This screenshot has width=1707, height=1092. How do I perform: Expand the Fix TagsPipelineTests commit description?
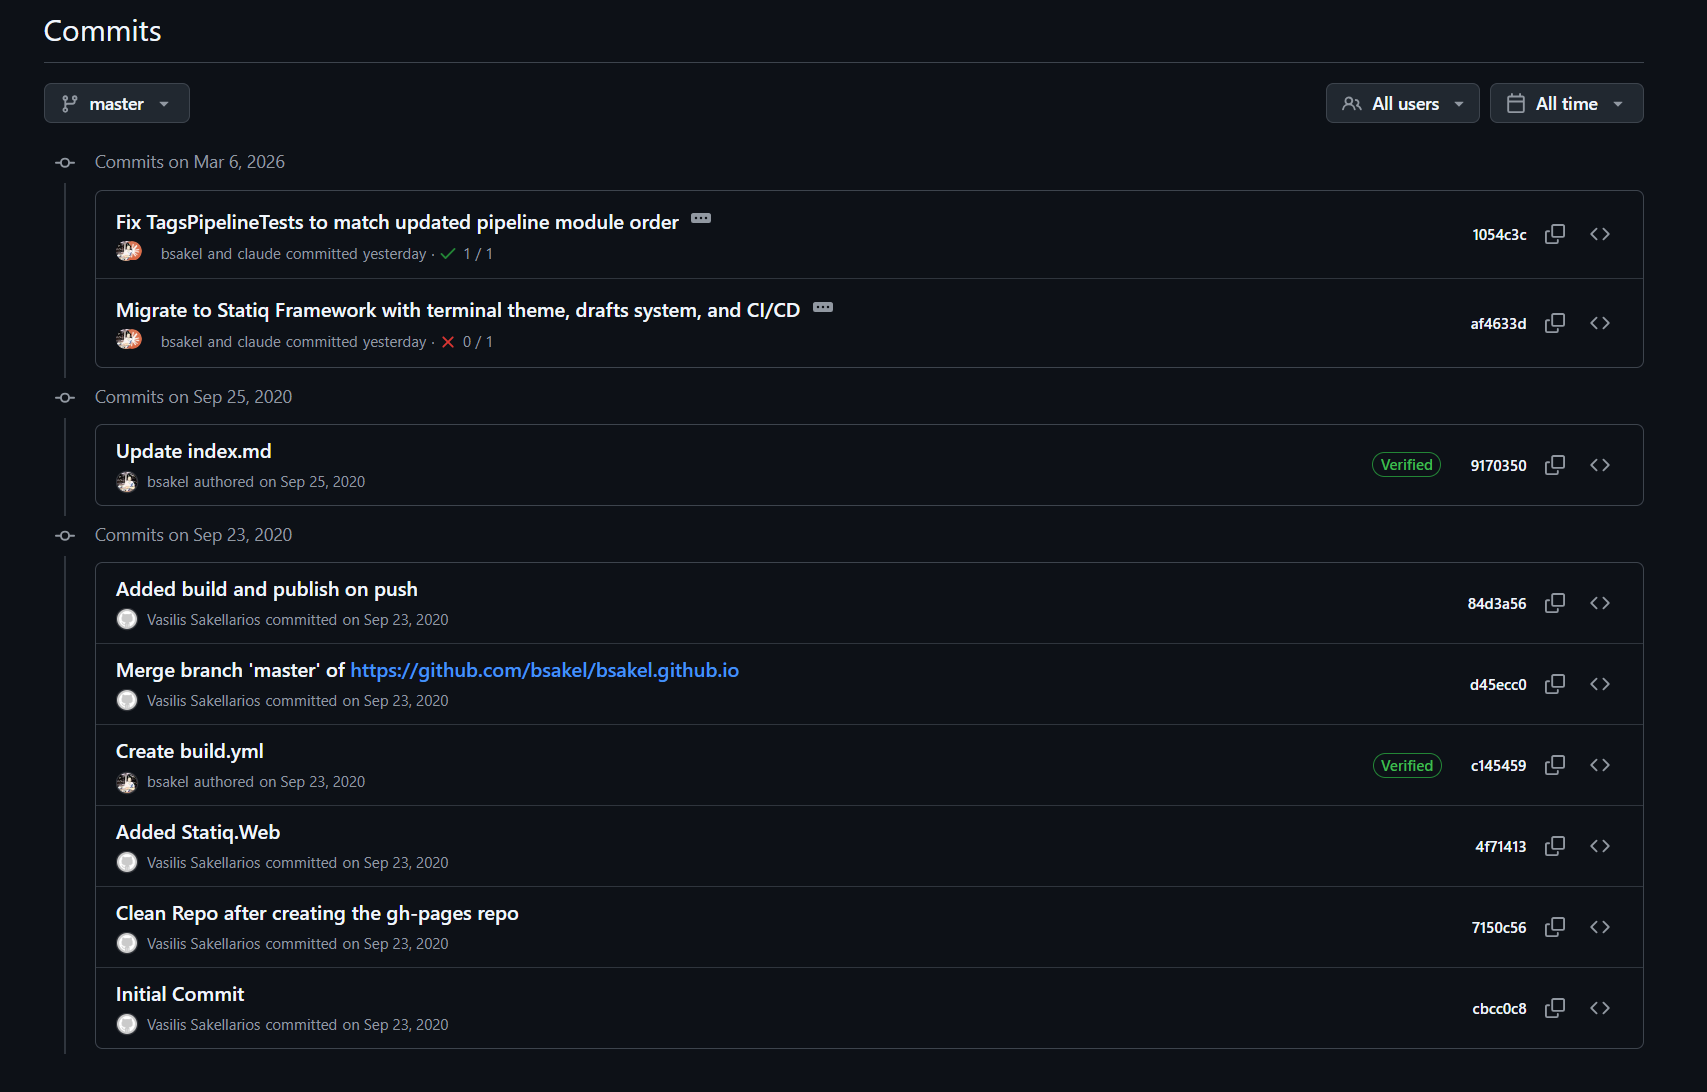pos(700,218)
